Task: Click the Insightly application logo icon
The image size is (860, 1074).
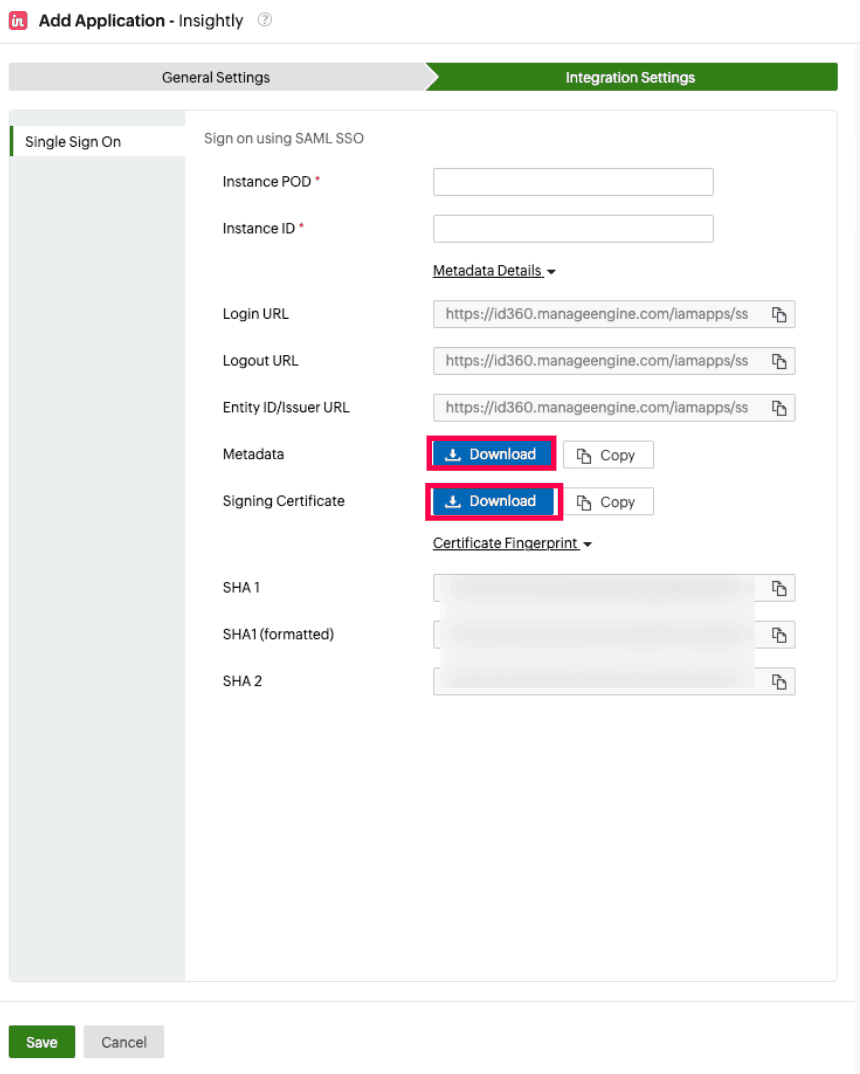Action: pos(16,20)
